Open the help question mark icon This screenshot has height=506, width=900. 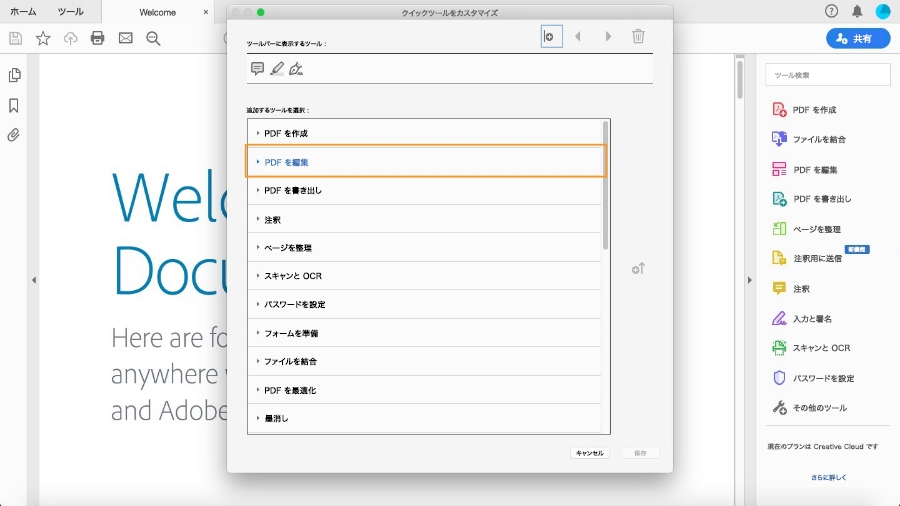(831, 11)
